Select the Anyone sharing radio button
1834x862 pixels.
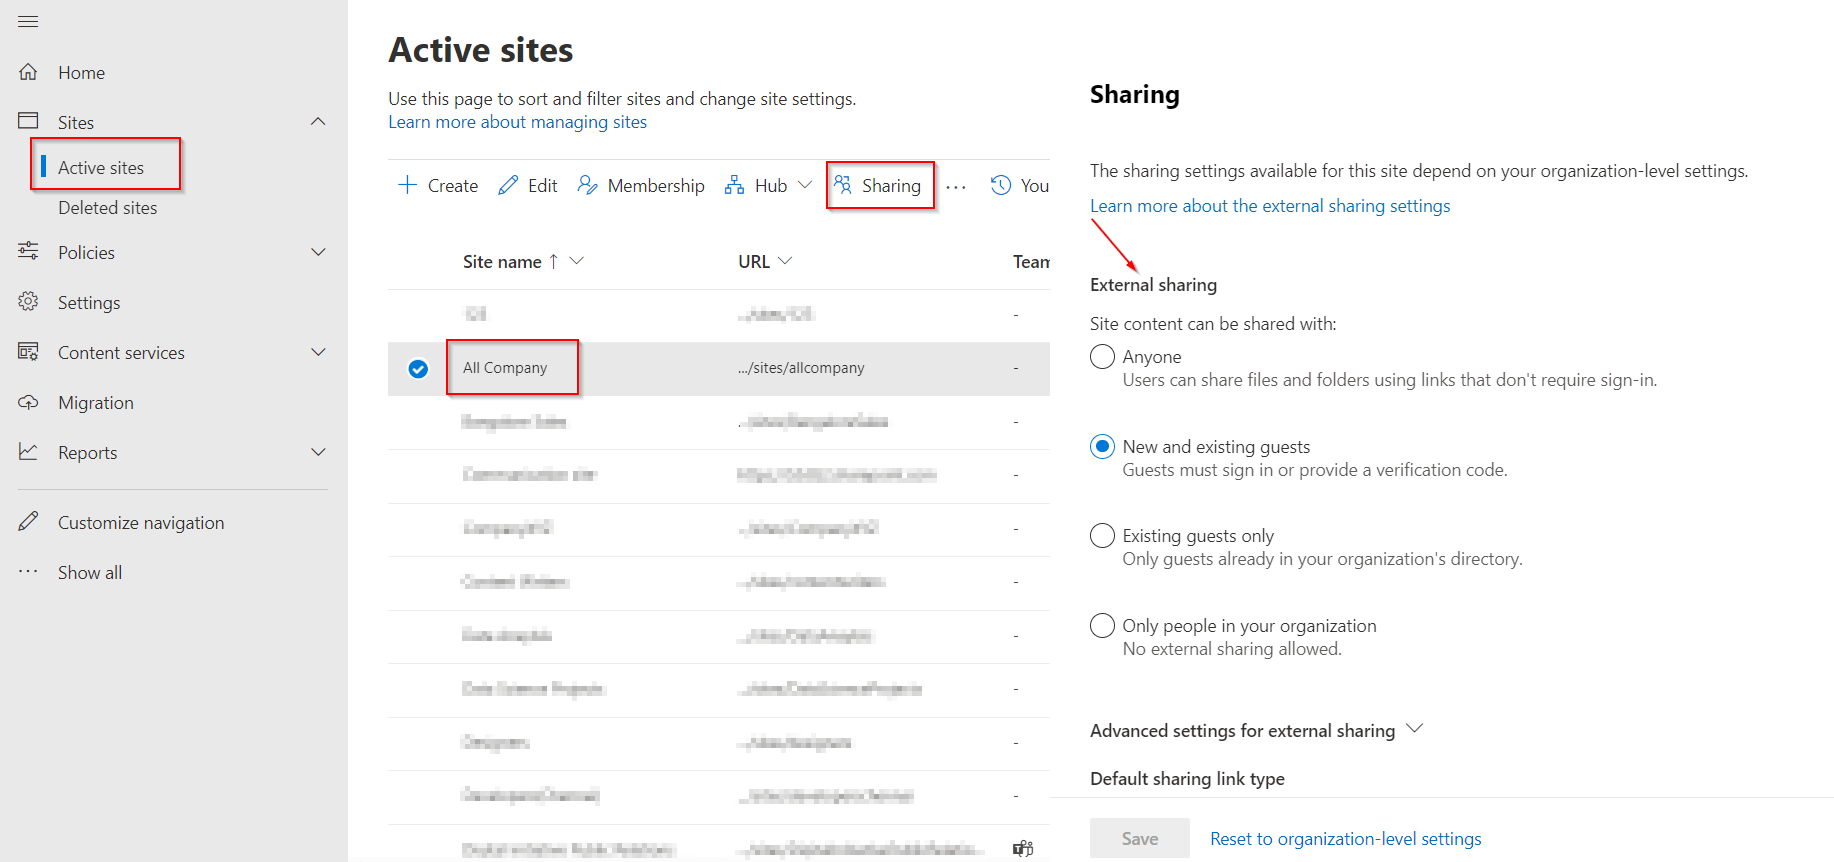point(1101,356)
